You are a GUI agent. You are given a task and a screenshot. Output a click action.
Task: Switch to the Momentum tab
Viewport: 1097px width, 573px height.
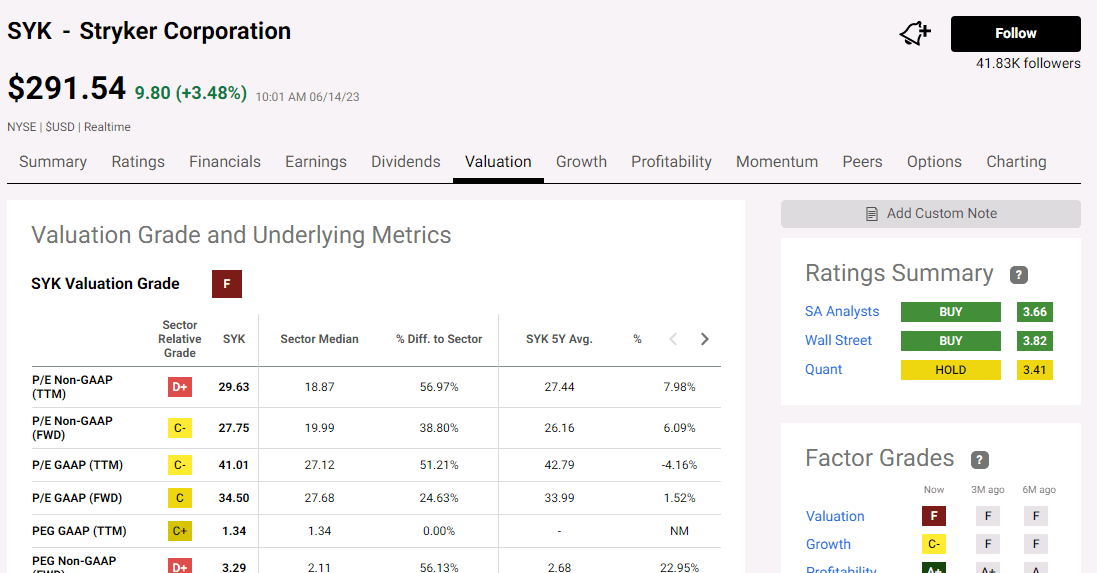point(777,162)
